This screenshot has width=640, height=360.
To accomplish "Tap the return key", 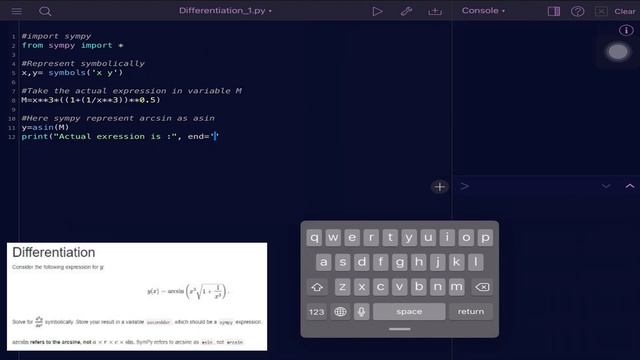I will pyautogui.click(x=471, y=312).
